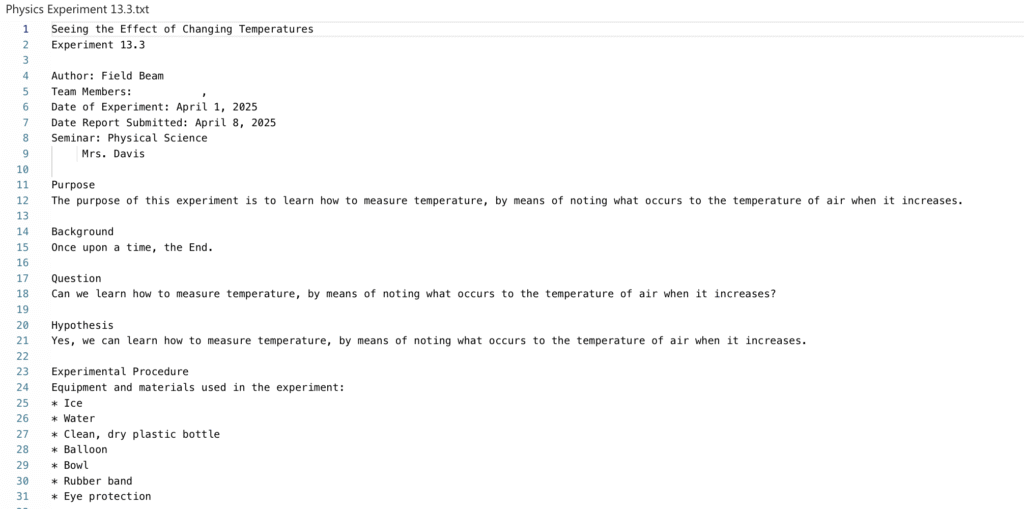Click the '* Rubber band' list item

pos(92,481)
